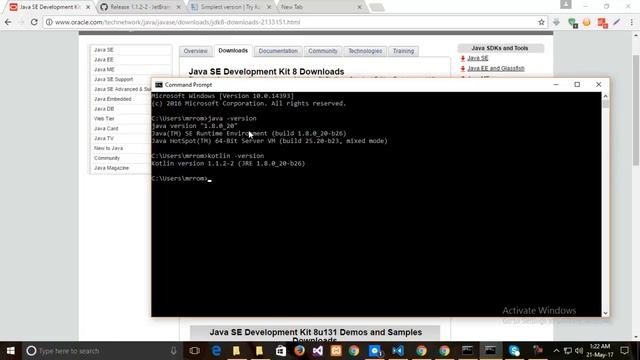Open the Chrome user profile button
The height and width of the screenshot is (360, 640).
[565, 4]
